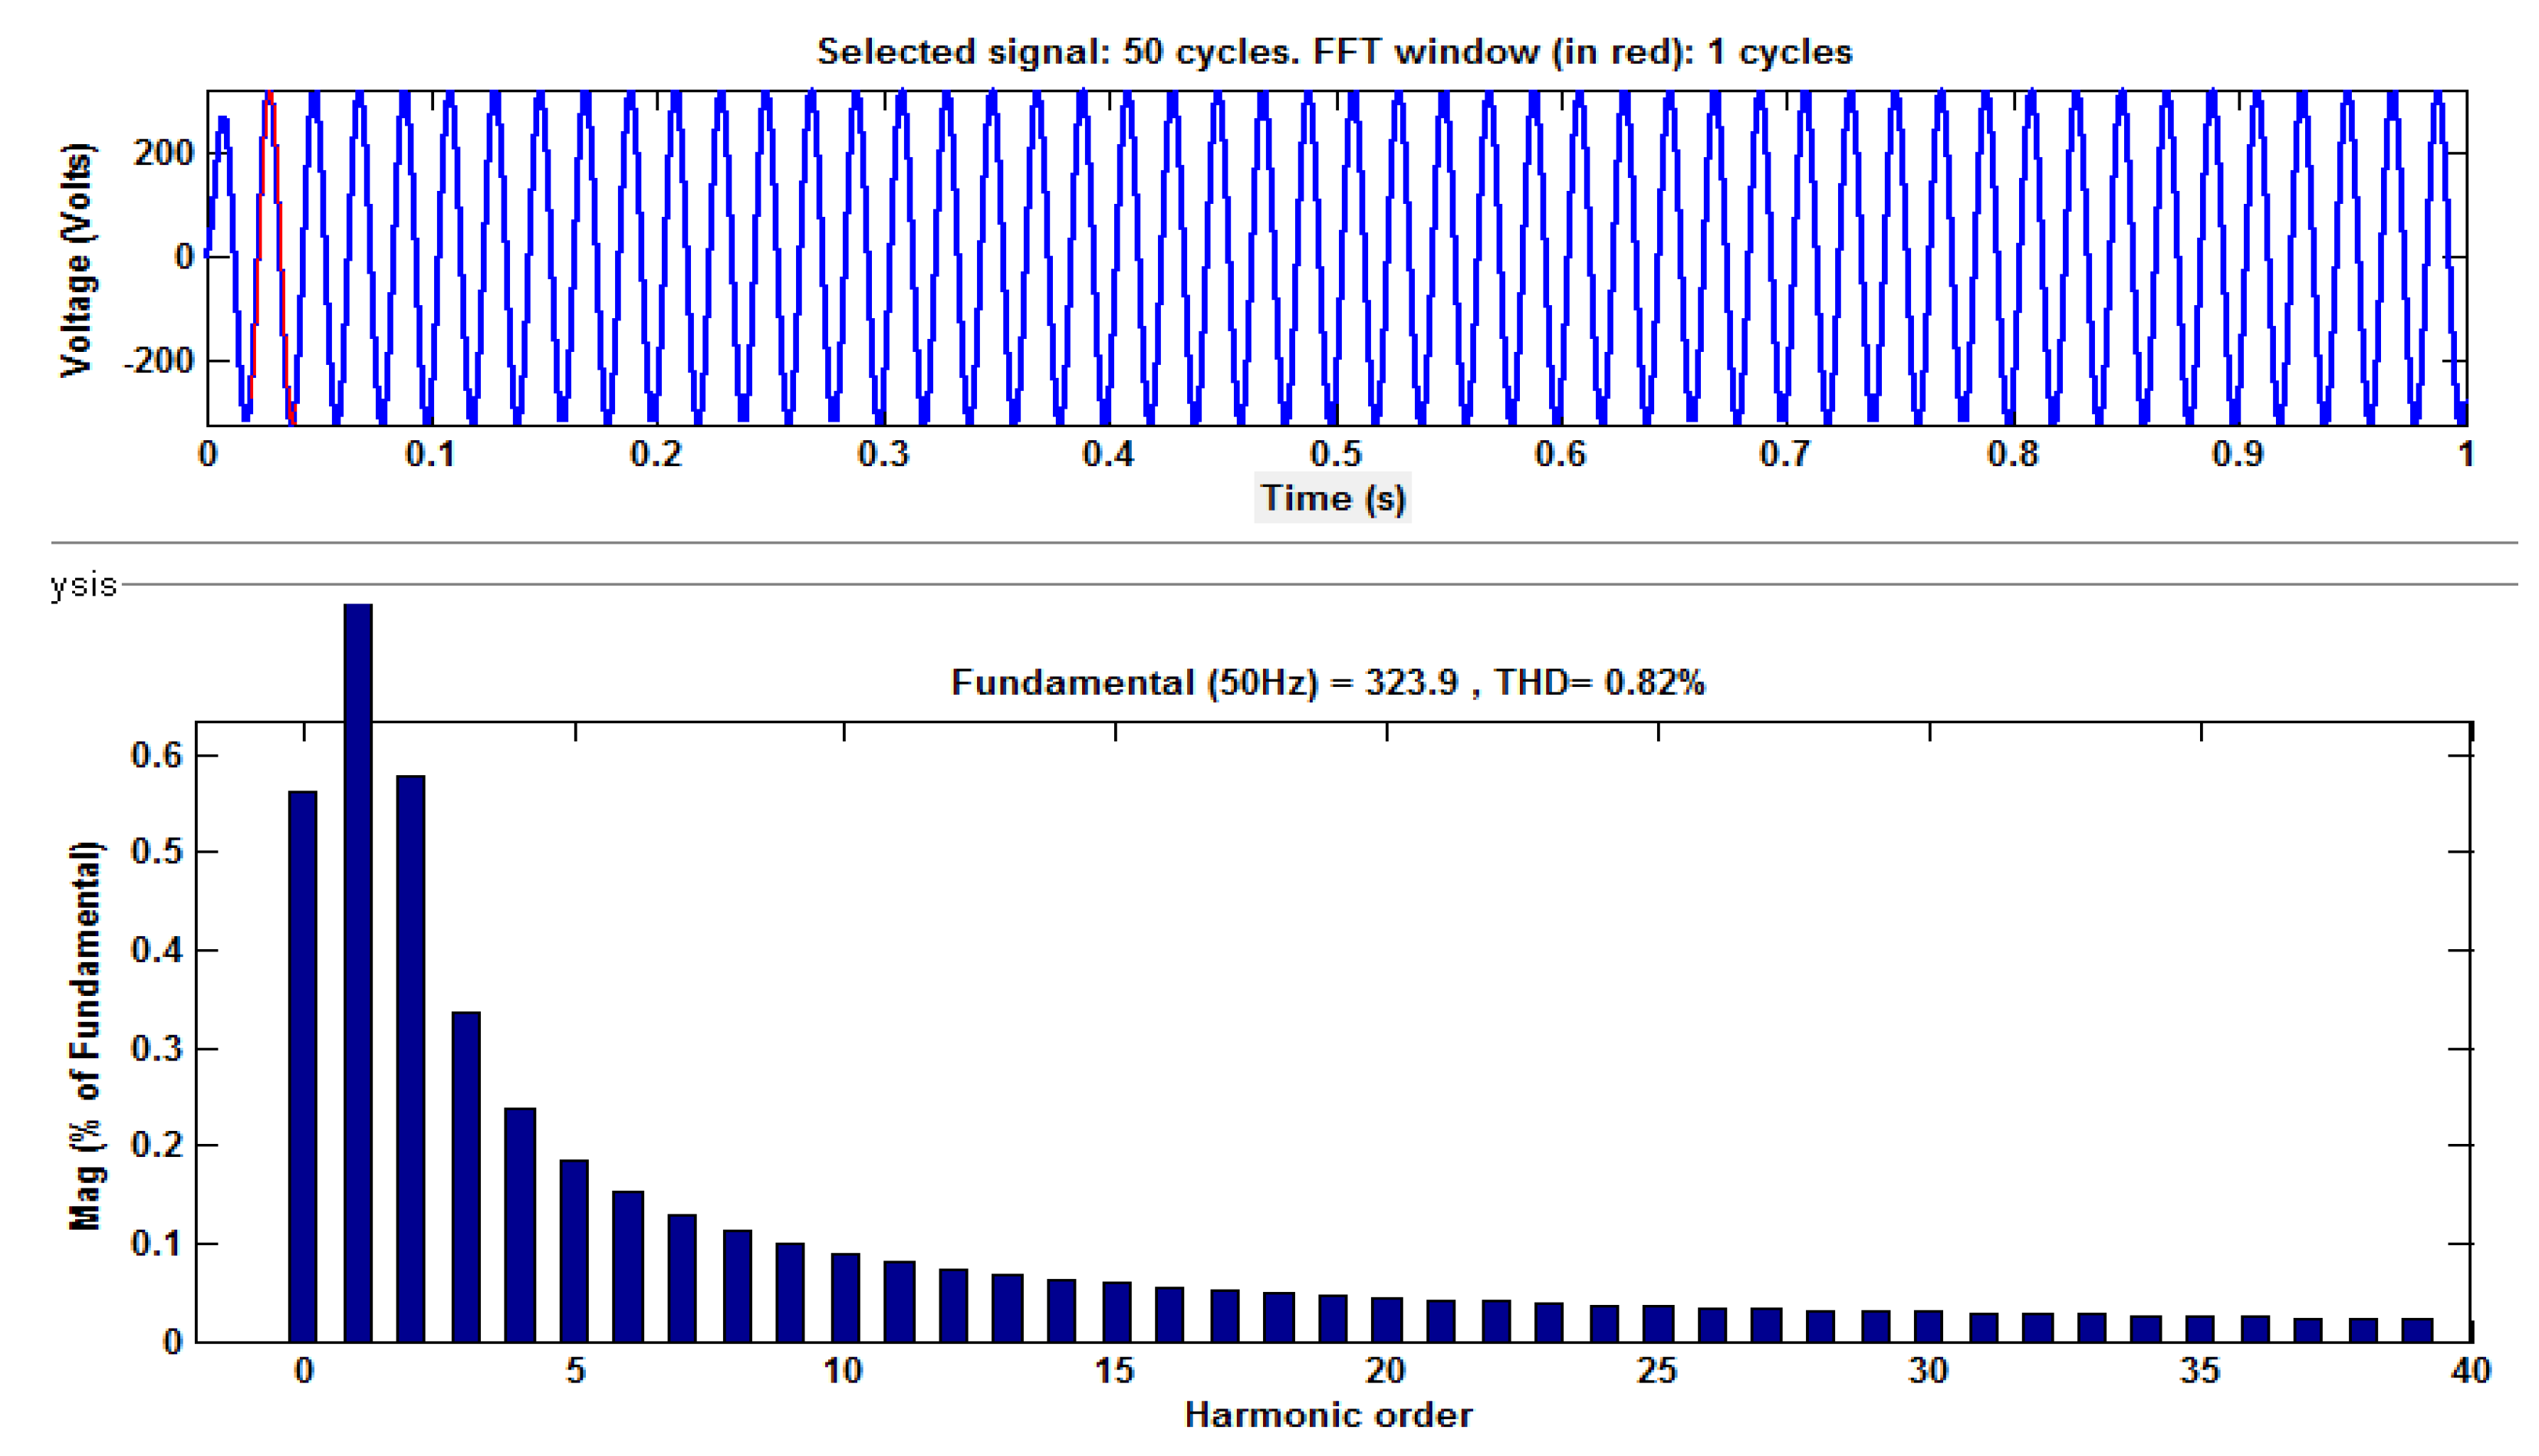Select the DC component bar at order 0

click(x=303, y=1065)
